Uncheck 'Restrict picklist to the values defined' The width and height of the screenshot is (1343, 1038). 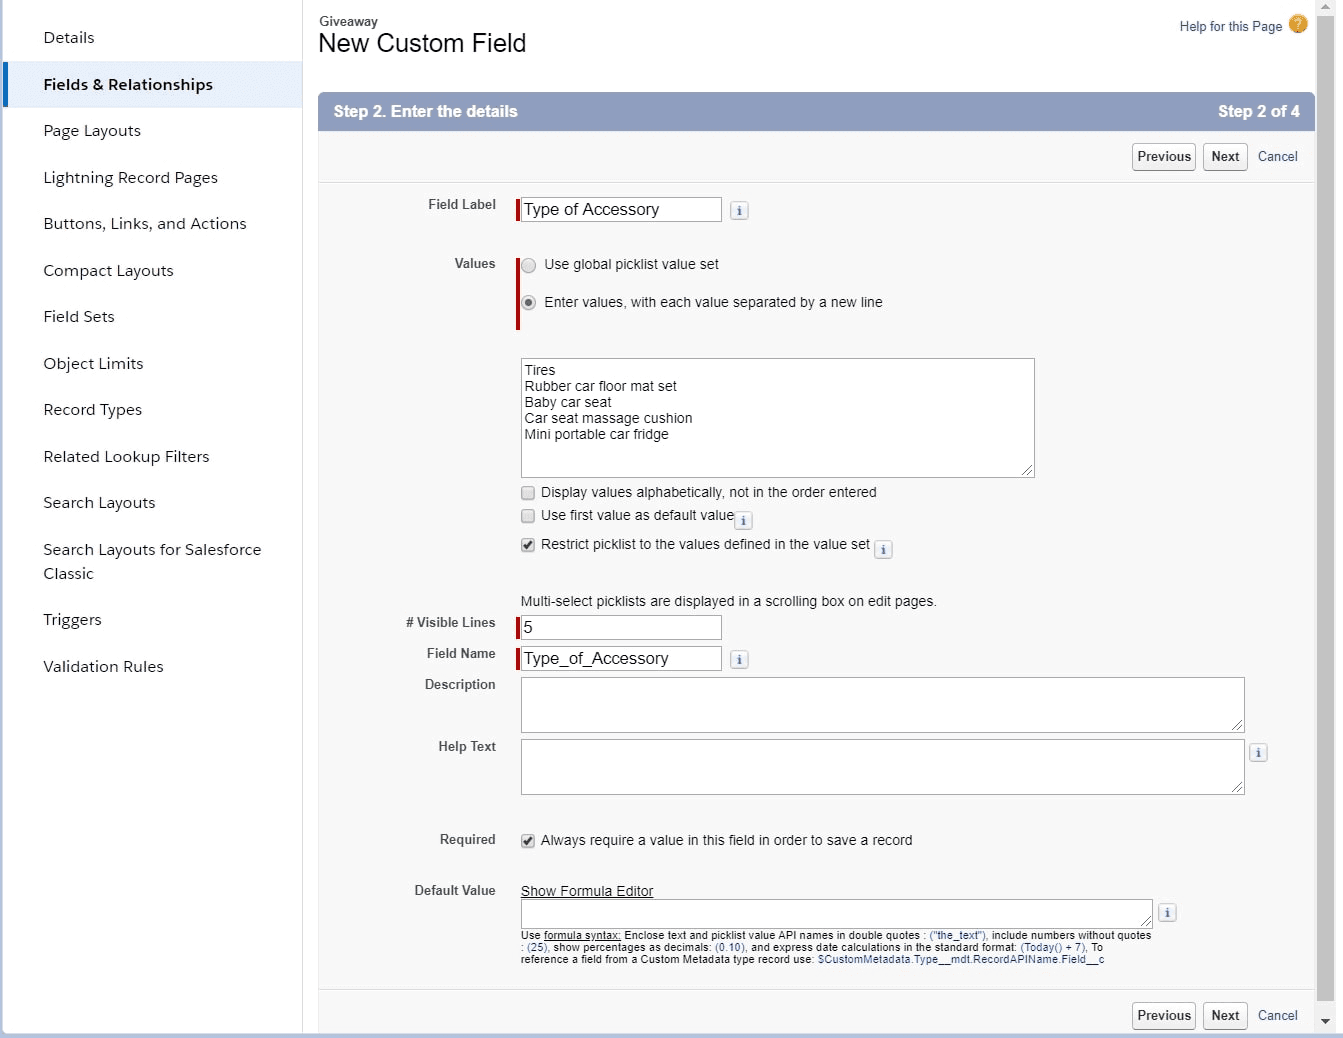528,545
